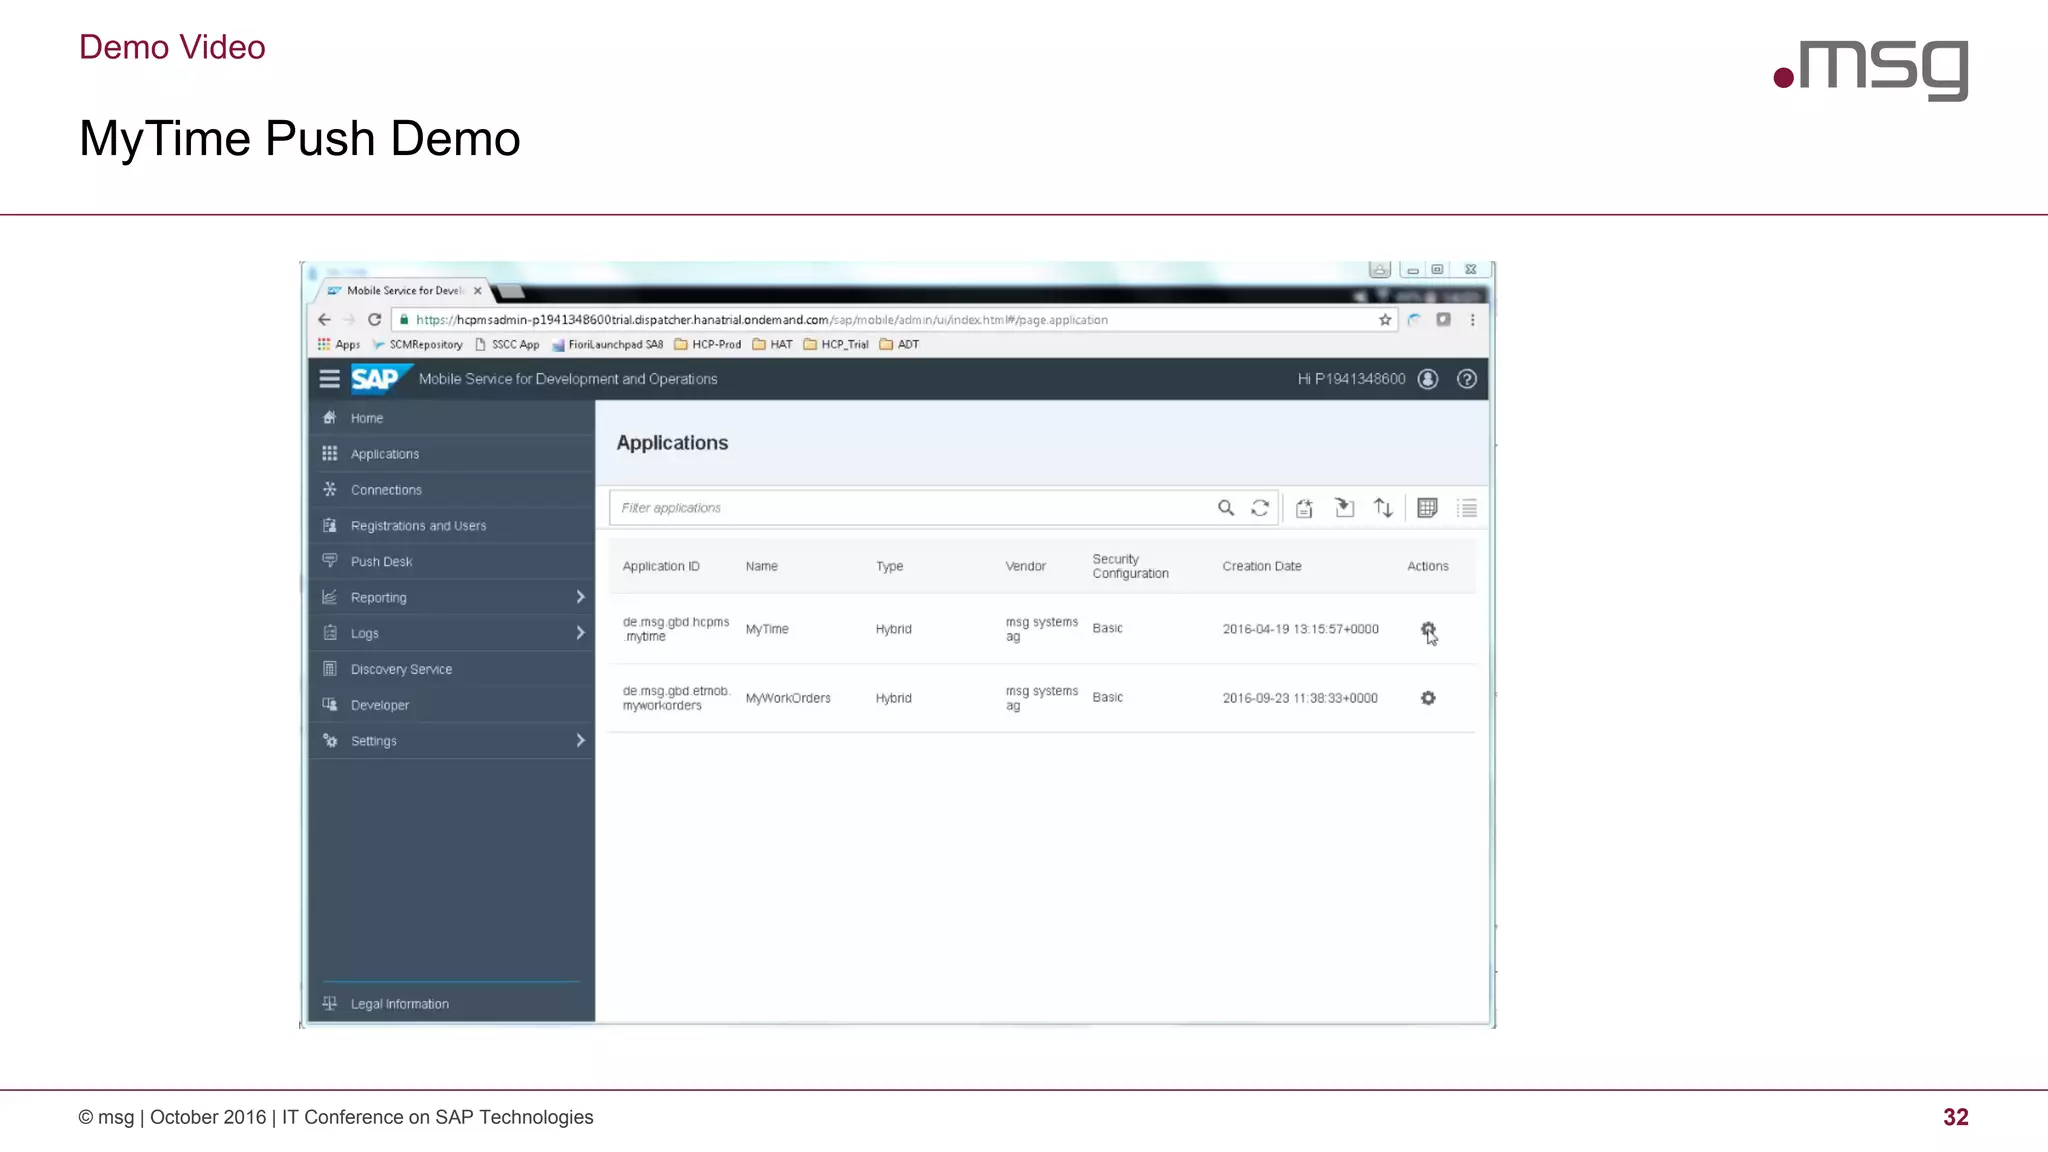Screen dimensions: 2048x1152
Task: Select the Mobile Service browser tab
Action: pos(405,291)
